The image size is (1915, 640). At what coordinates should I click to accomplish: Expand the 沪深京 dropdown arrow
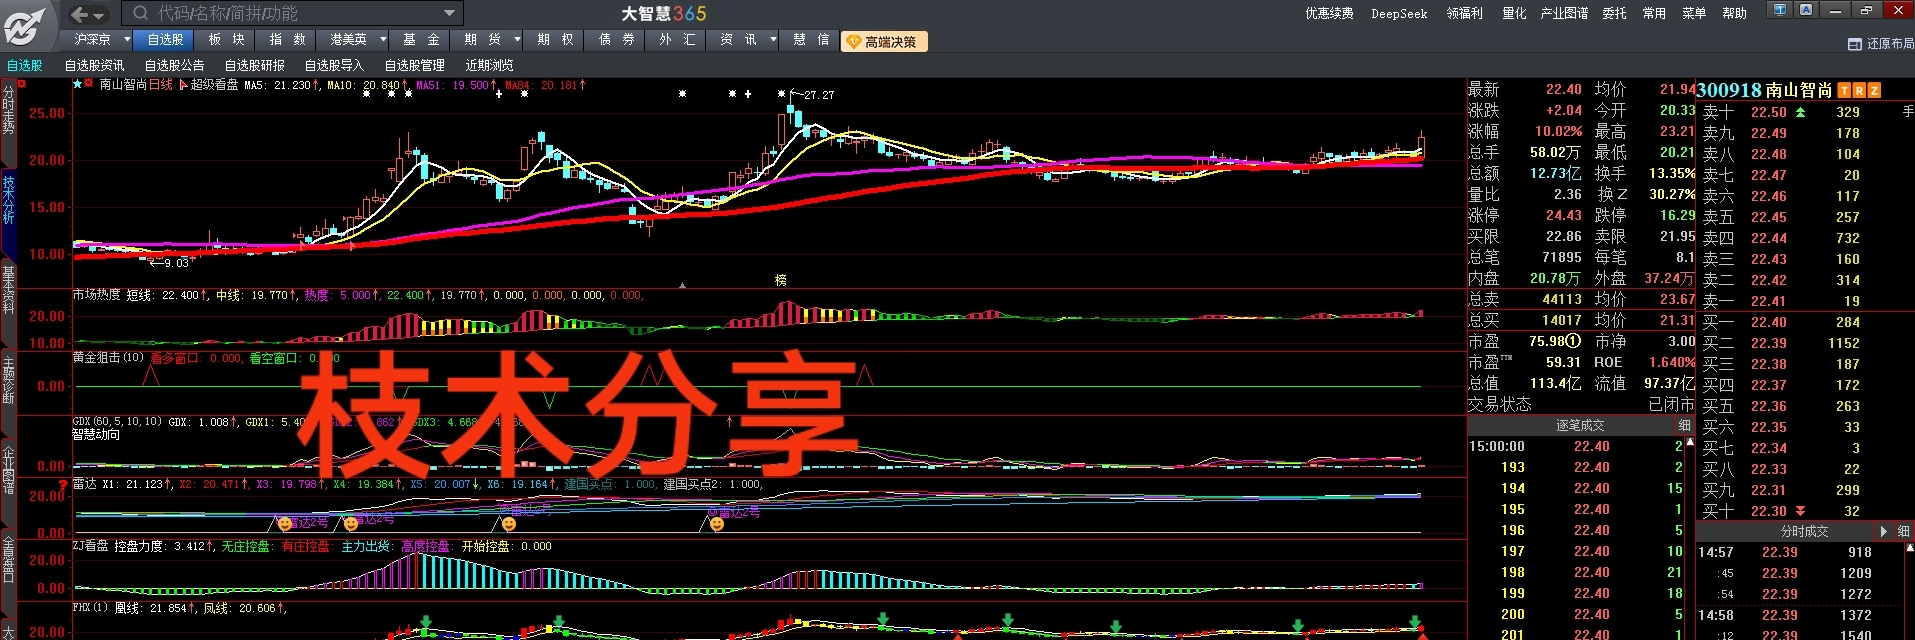click(x=127, y=40)
